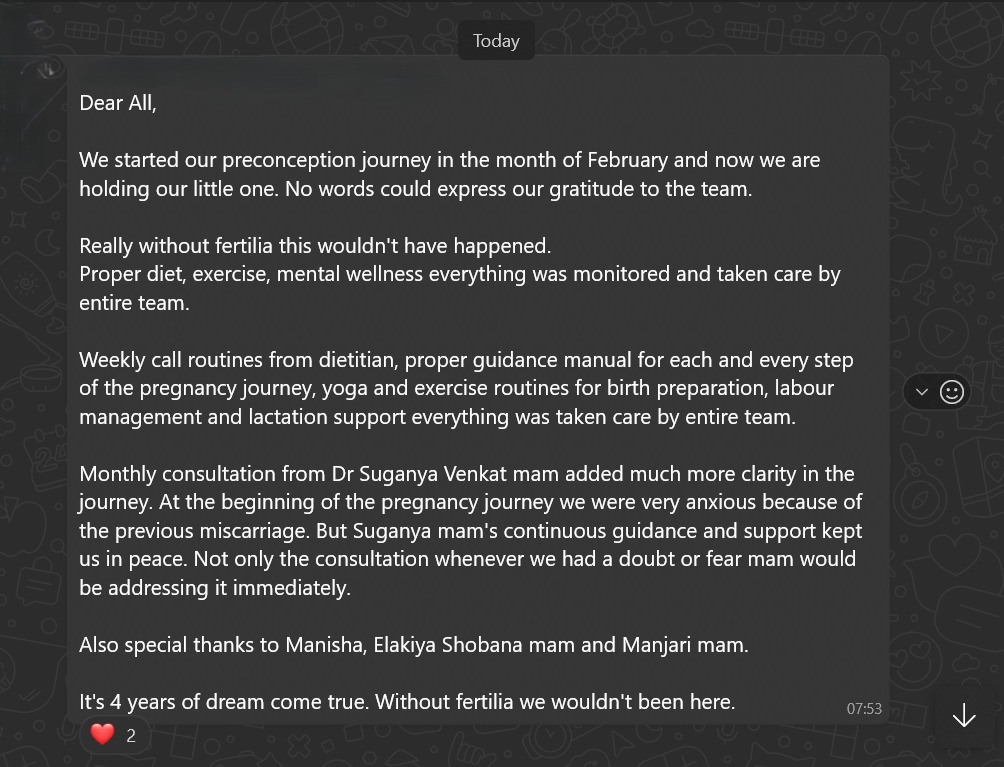The width and height of the screenshot is (1004, 767).
Task: Click the line starting "We started our preconception"
Action: [449, 160]
